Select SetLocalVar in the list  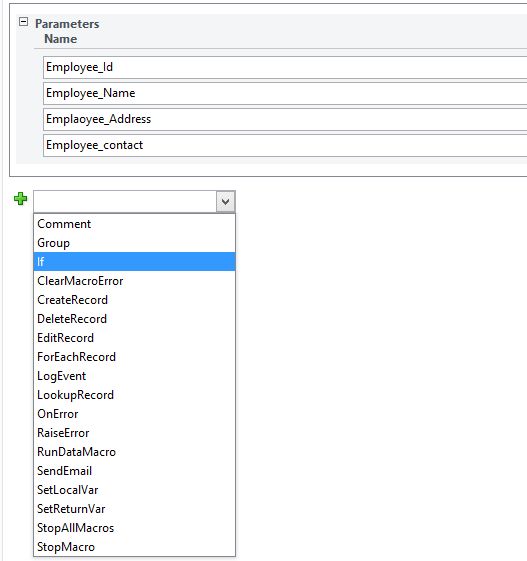pos(135,490)
